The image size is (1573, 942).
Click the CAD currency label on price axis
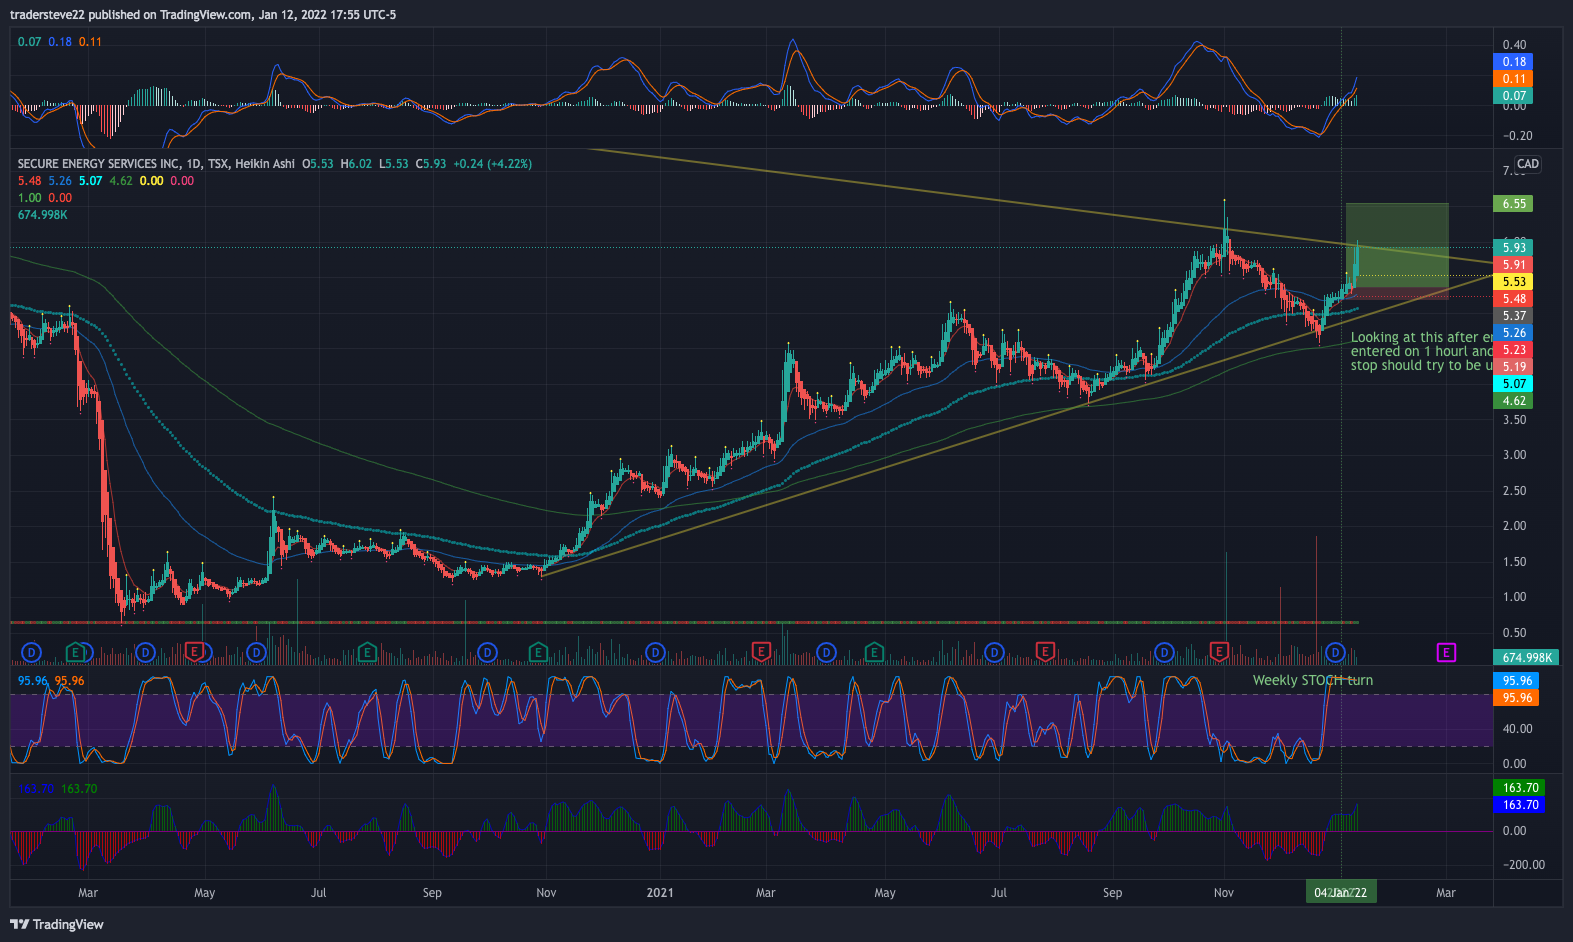1527,164
